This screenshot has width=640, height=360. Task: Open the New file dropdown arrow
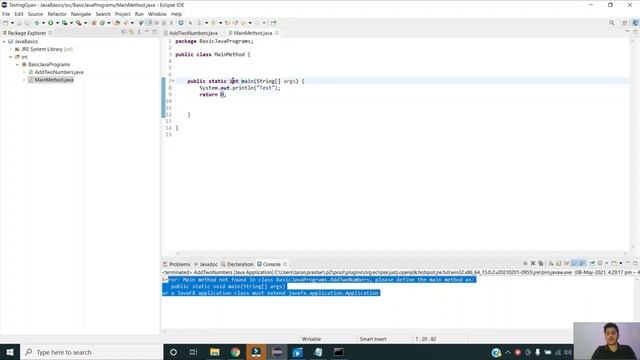[x=12, y=23]
